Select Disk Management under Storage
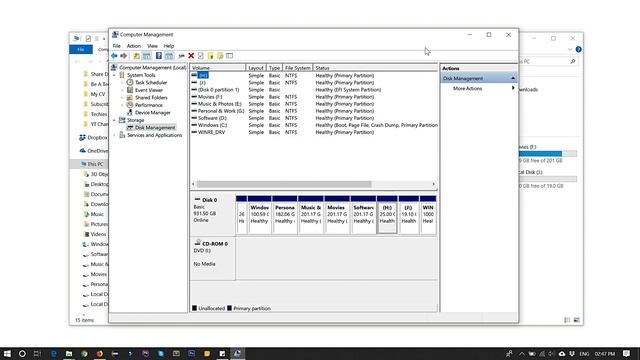This screenshot has width=640, height=360. 155,128
